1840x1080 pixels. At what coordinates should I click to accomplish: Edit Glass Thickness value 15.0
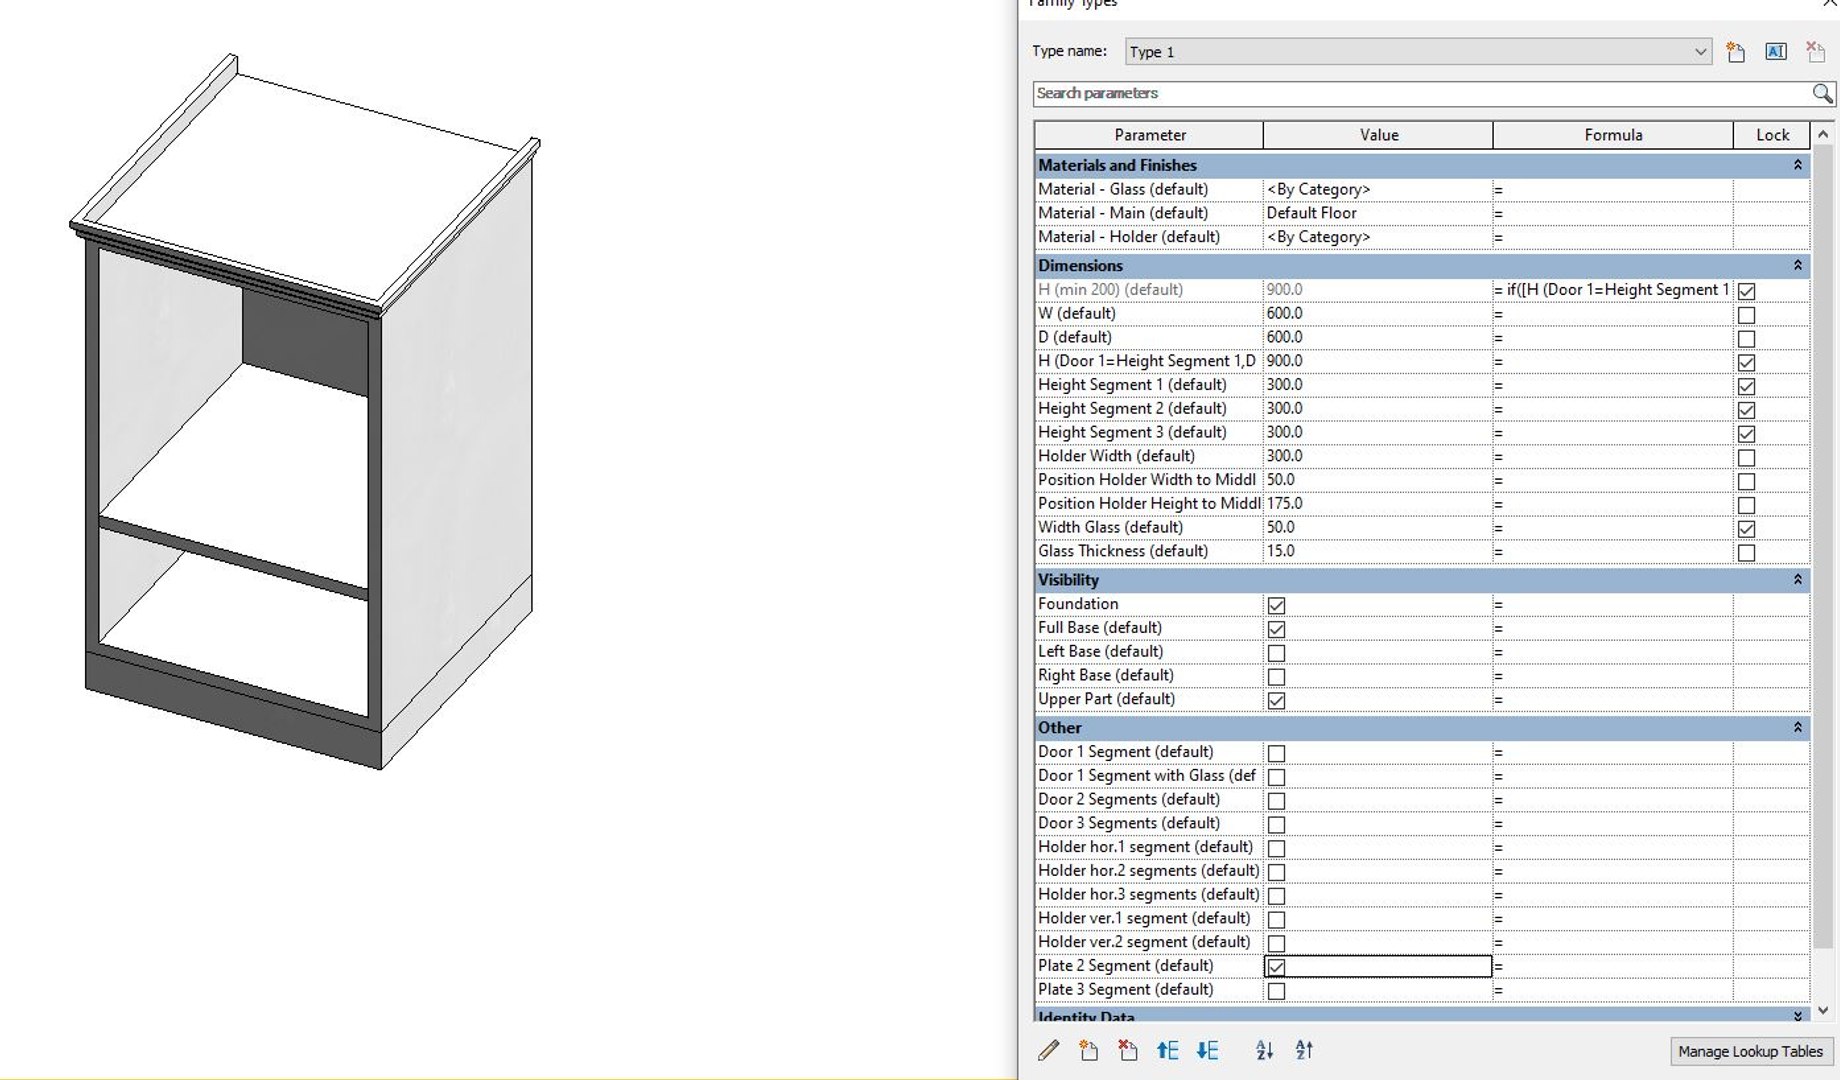click(x=1378, y=551)
